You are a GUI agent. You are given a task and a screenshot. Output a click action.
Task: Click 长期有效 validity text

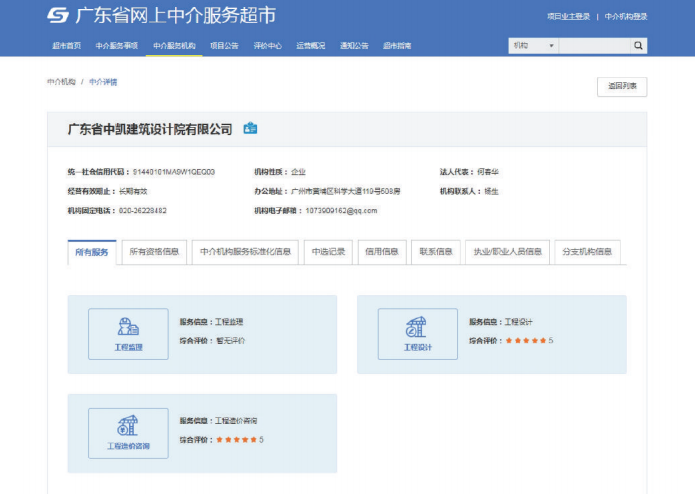point(133,191)
